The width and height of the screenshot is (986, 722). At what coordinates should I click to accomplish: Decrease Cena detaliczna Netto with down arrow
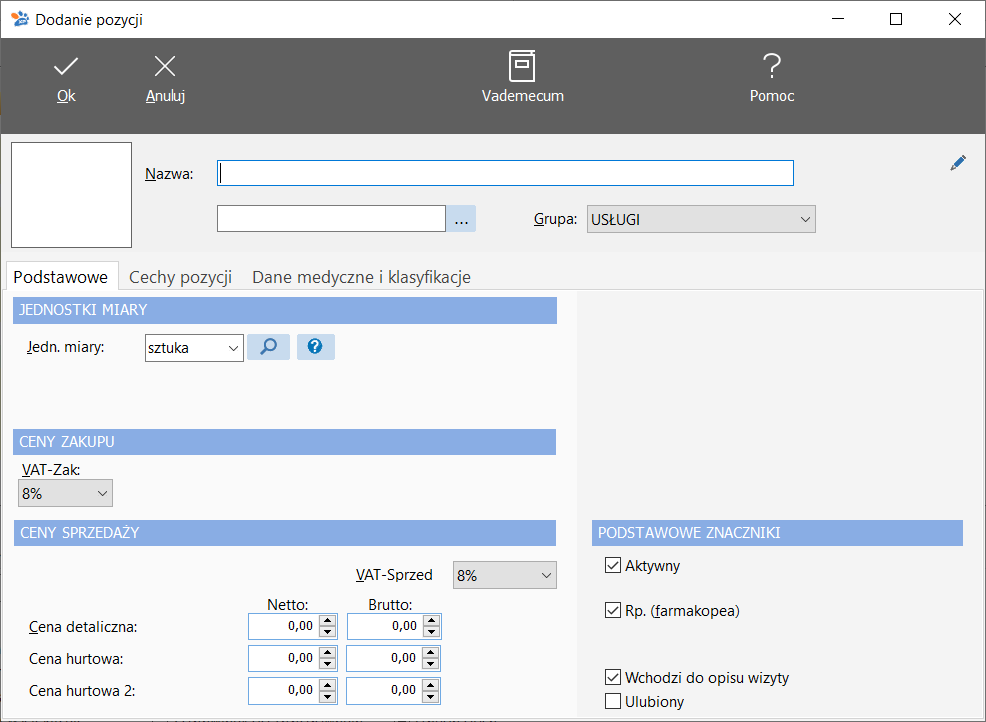point(328,632)
